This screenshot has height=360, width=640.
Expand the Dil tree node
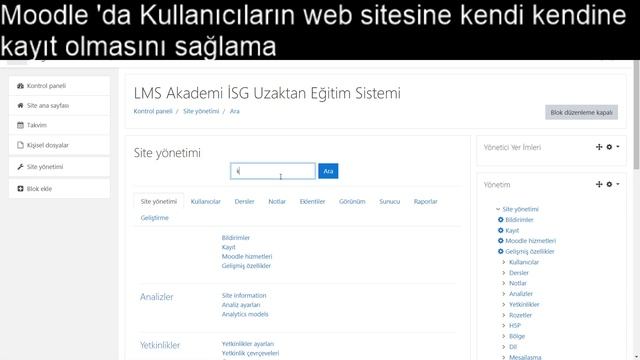(x=504, y=347)
